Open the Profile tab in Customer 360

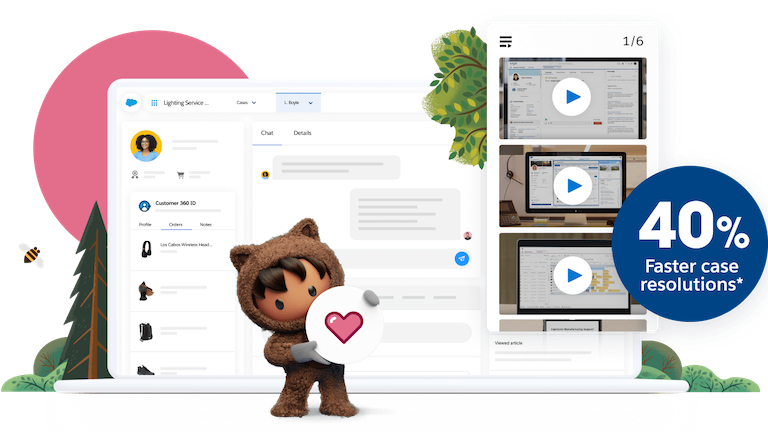coord(145,224)
